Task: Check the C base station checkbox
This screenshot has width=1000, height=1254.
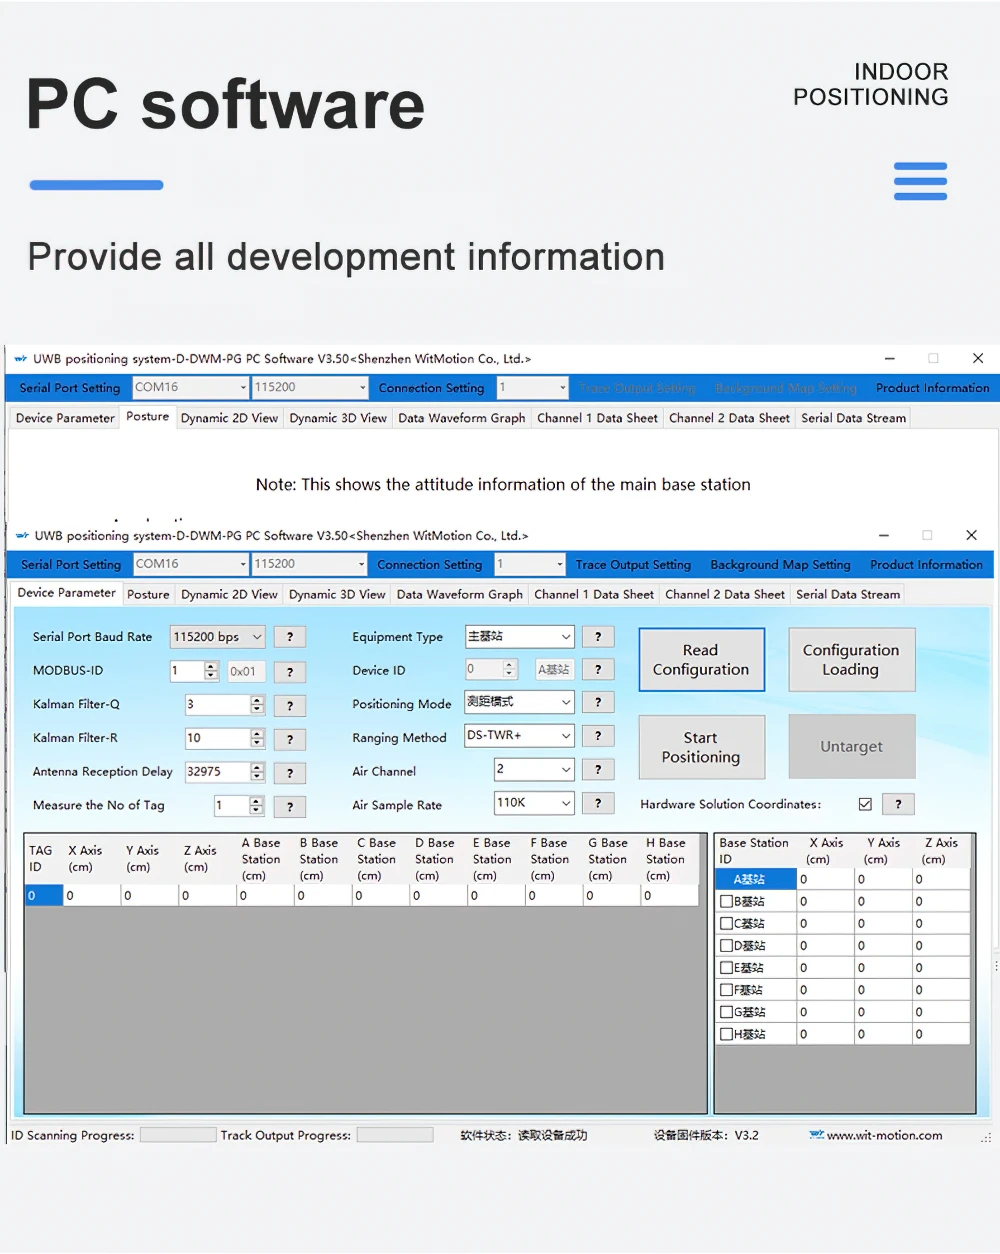Action: [727, 923]
